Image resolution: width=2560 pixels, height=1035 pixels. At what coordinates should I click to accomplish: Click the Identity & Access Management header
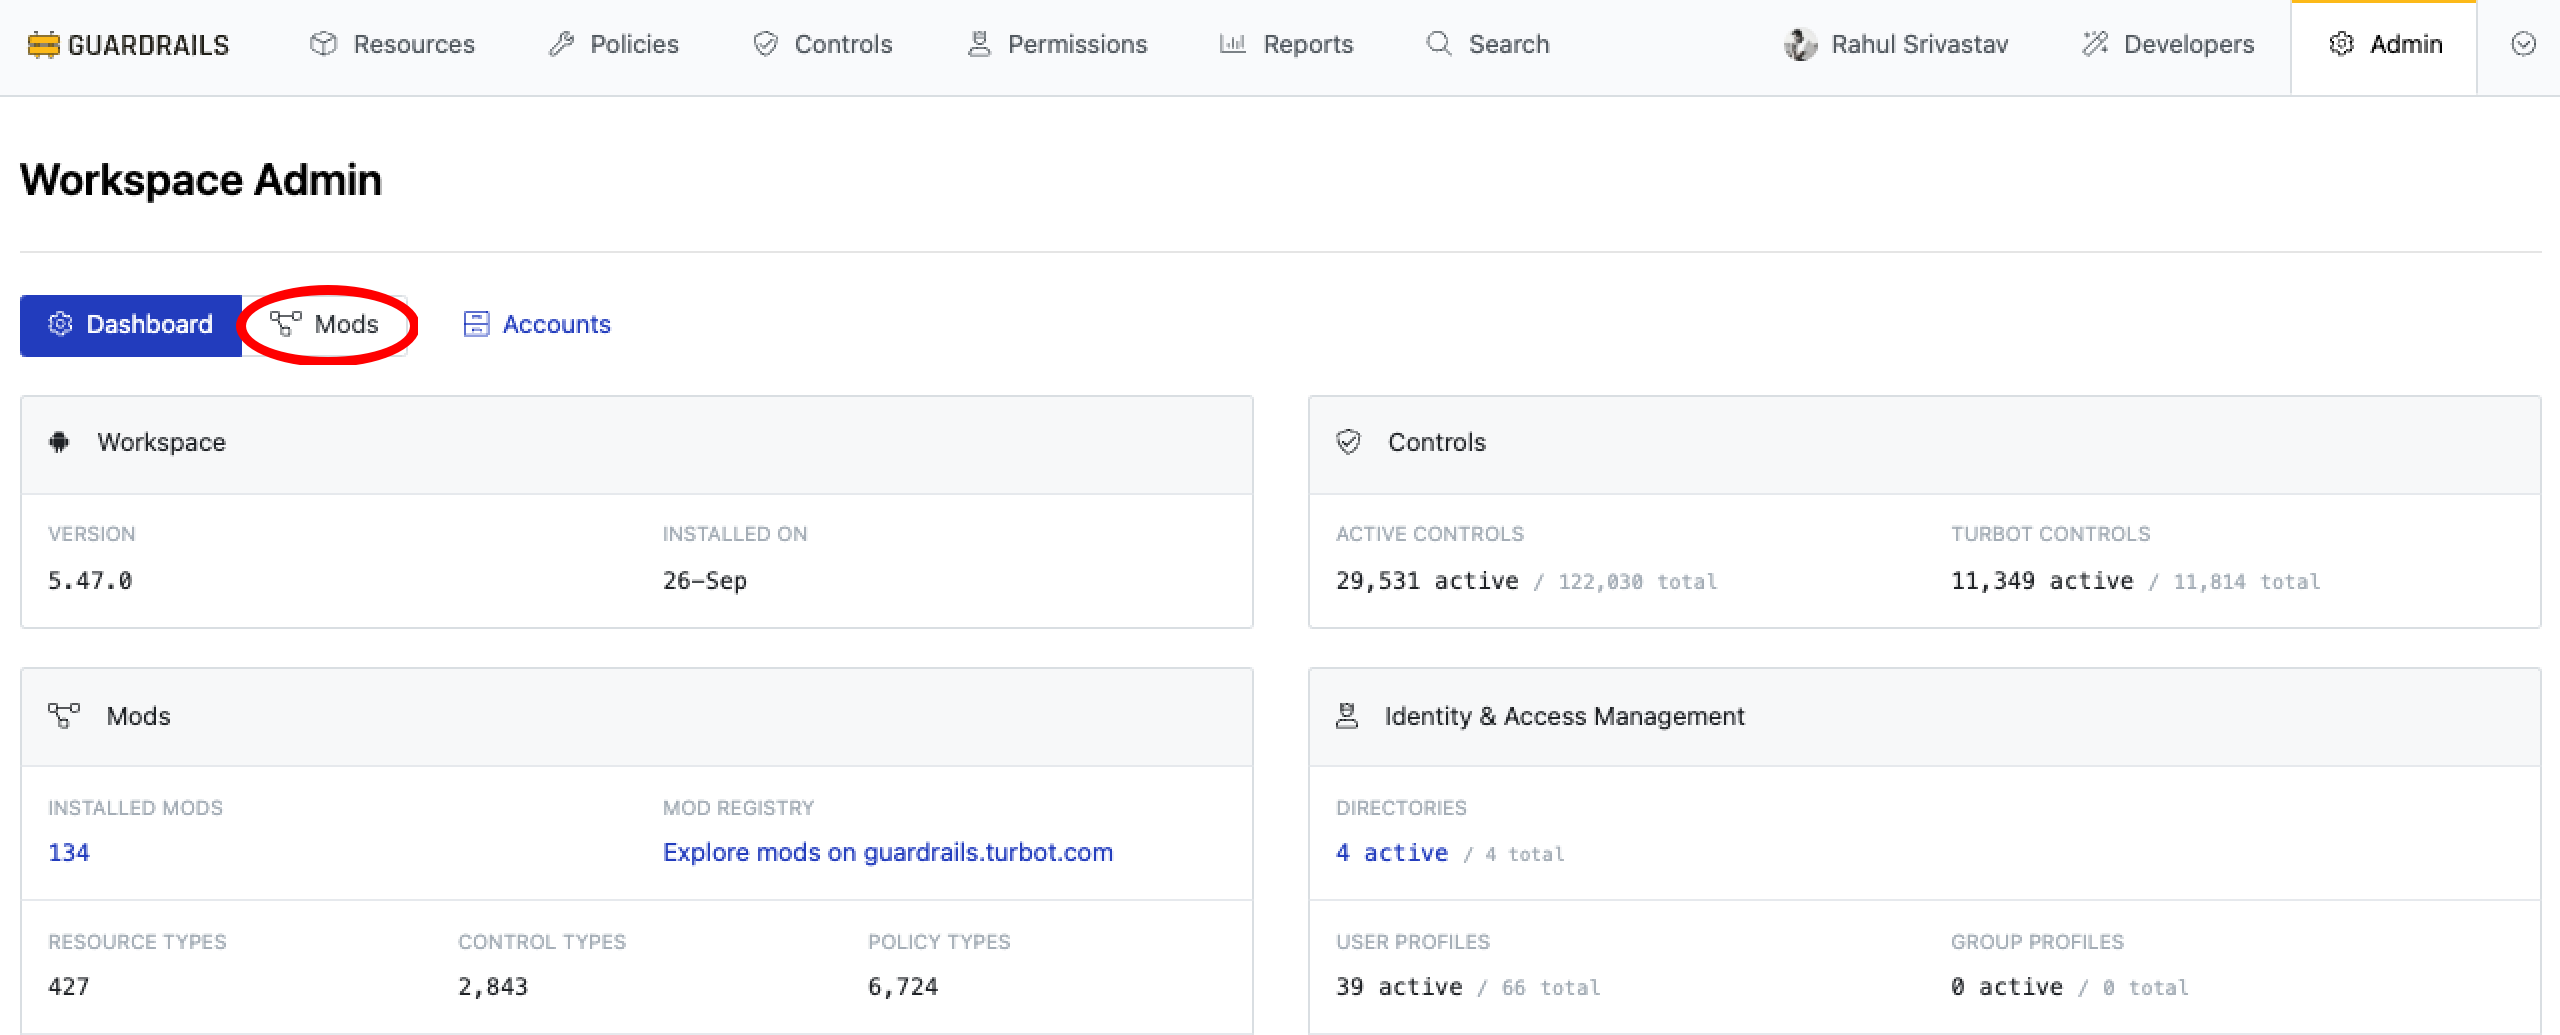tap(1563, 716)
